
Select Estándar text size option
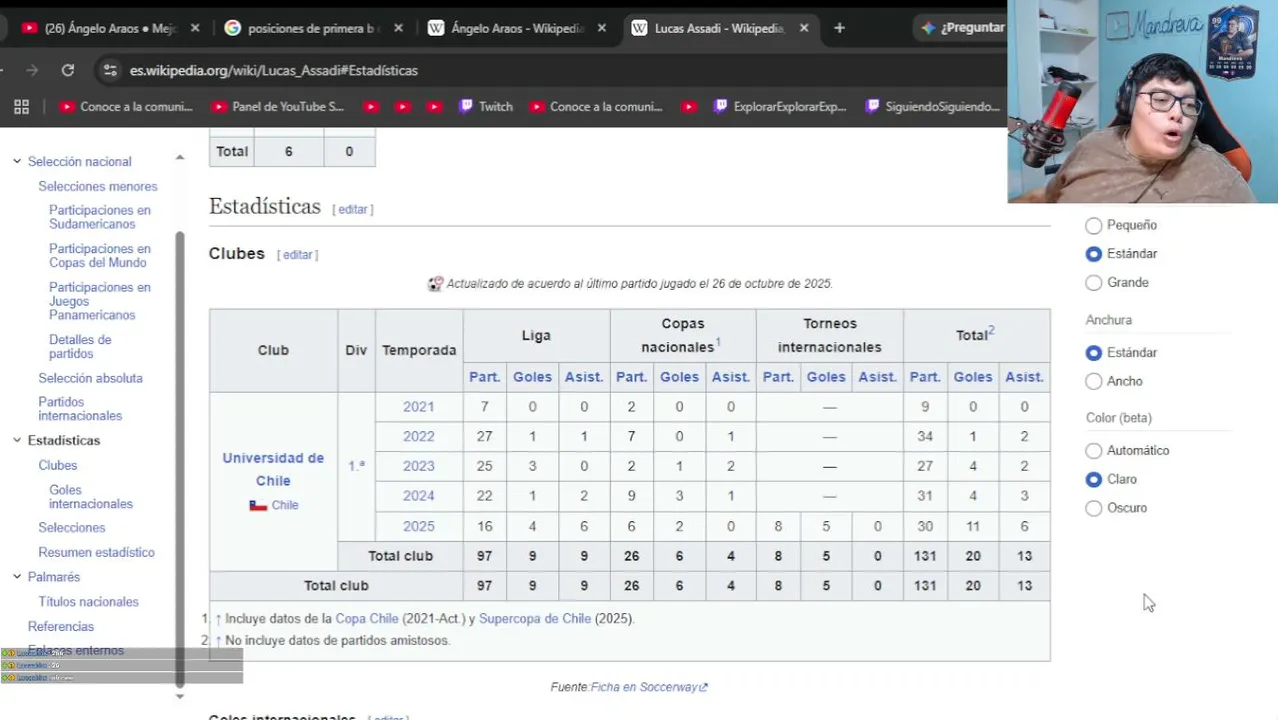(x=1094, y=254)
